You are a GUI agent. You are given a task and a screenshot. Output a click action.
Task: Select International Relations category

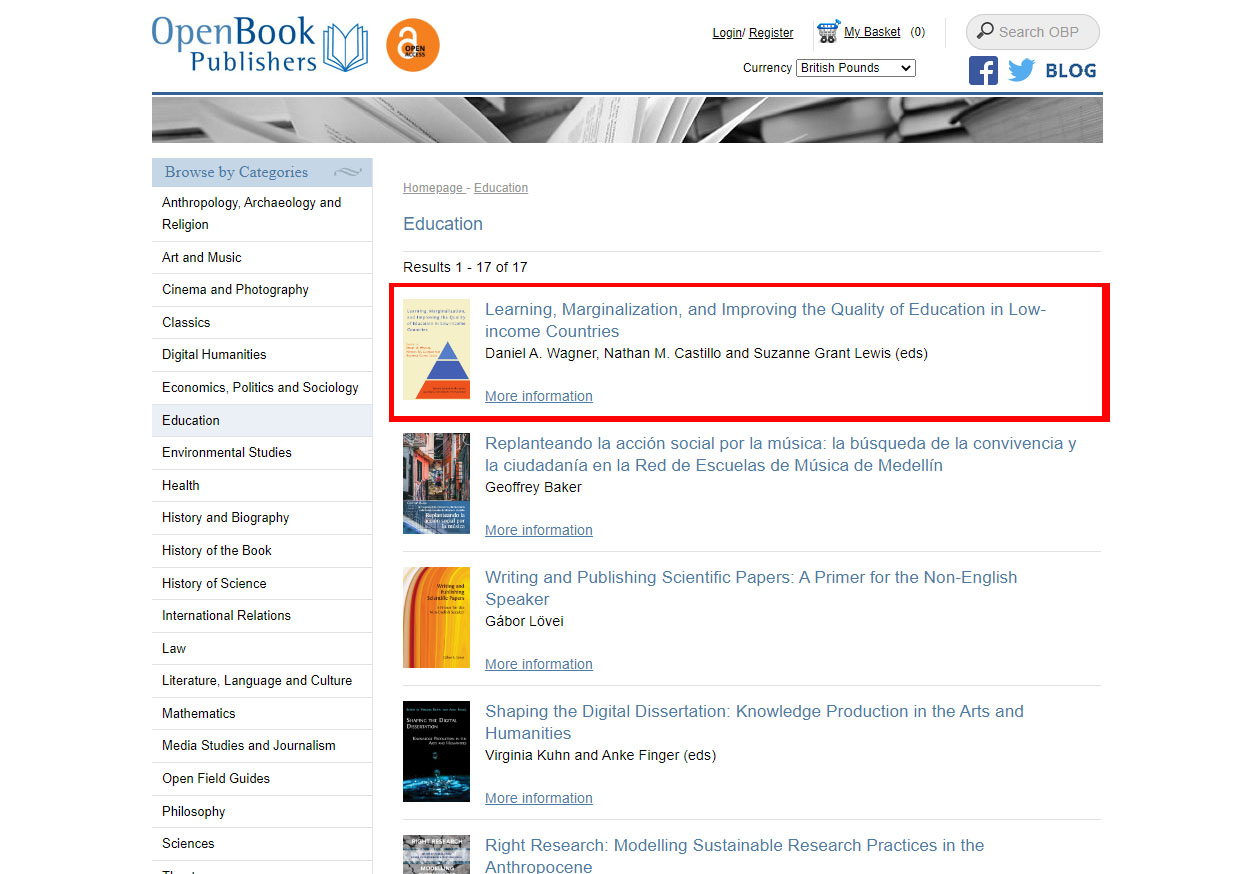point(262,615)
